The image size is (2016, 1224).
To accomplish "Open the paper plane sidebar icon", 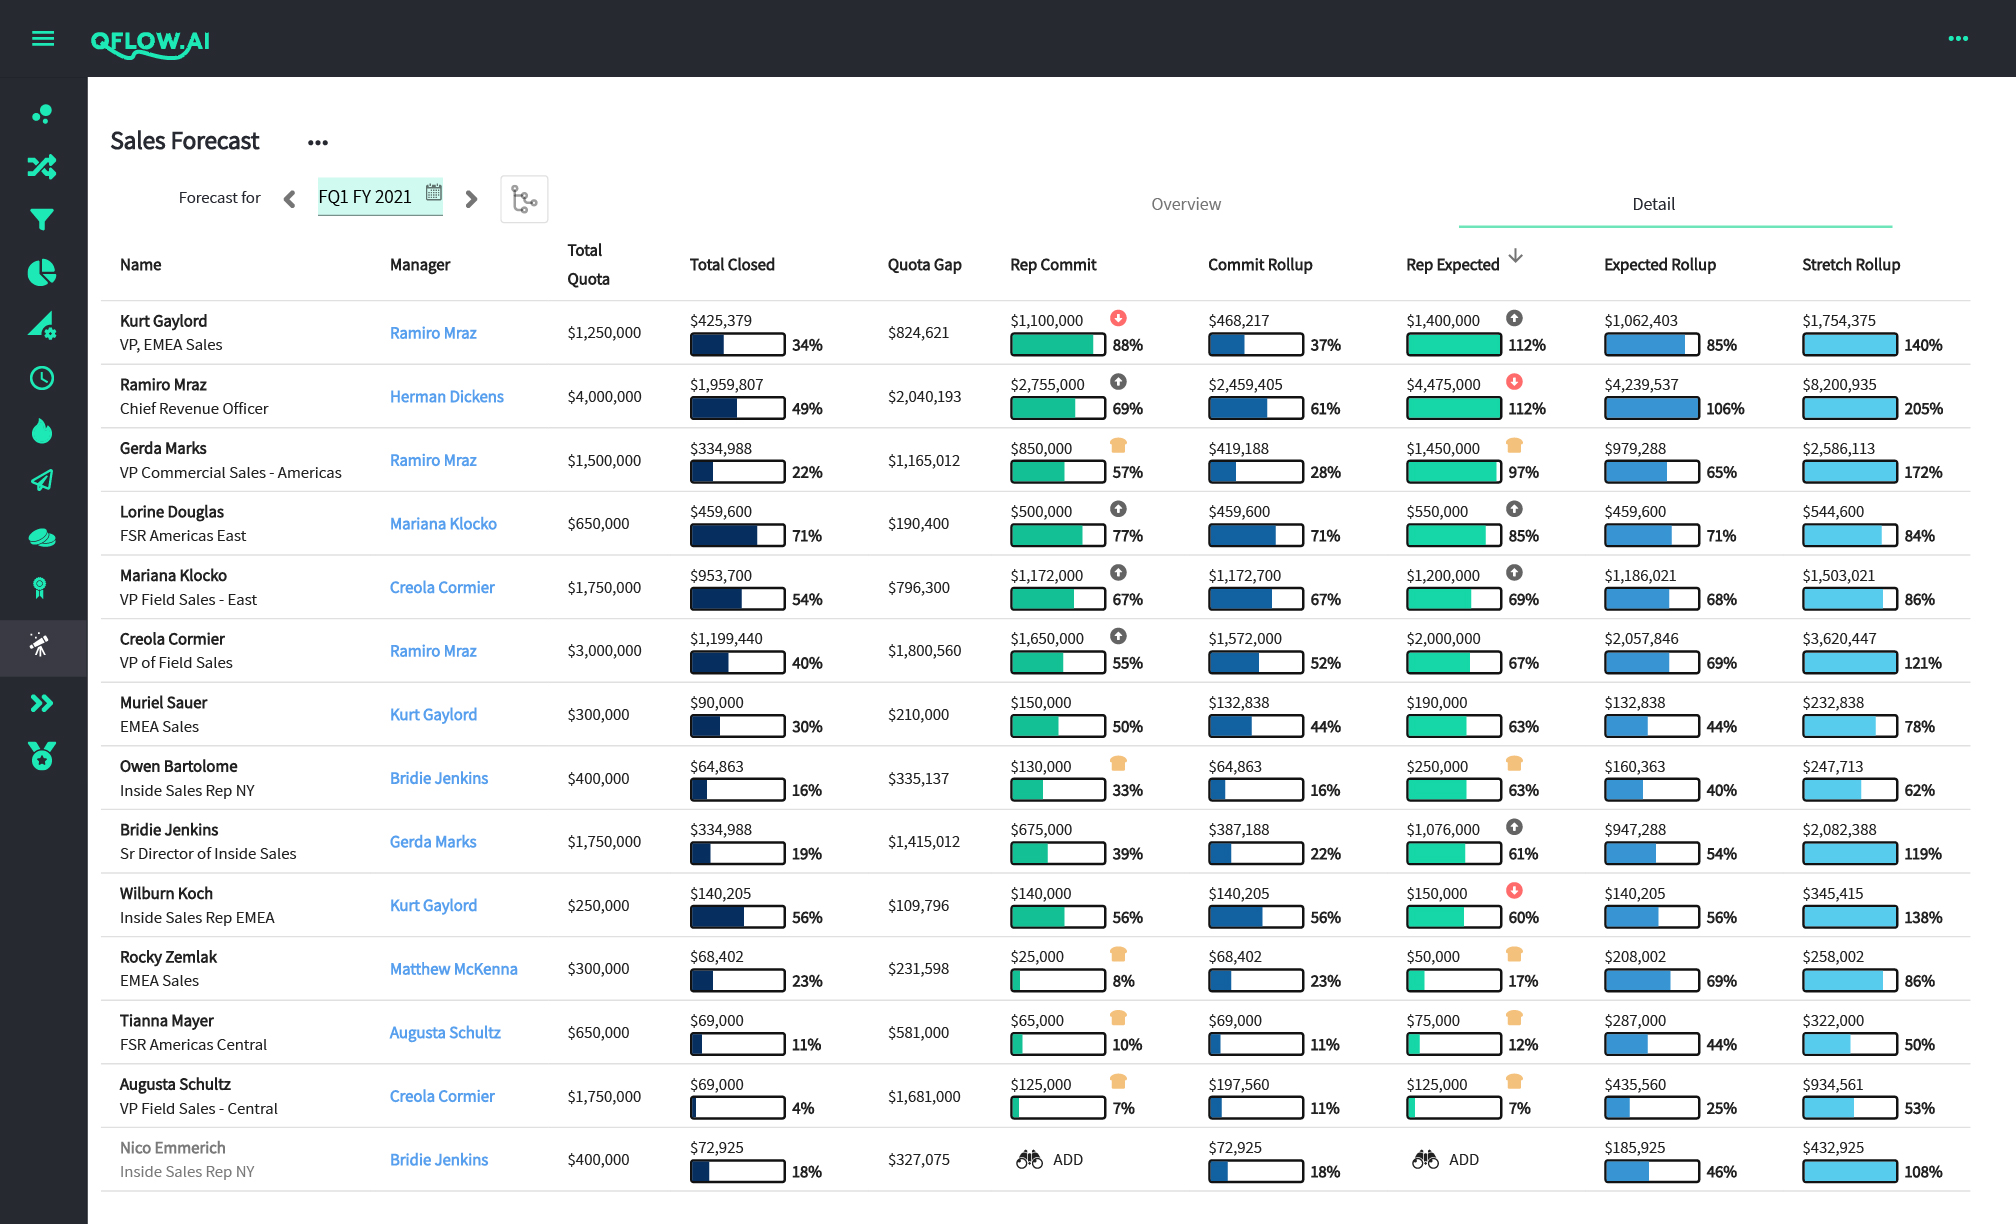I will tap(42, 481).
